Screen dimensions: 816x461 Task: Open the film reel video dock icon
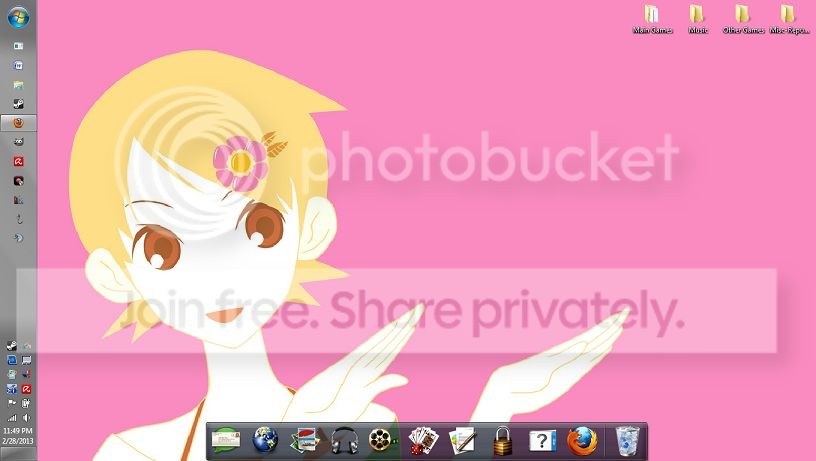point(382,440)
